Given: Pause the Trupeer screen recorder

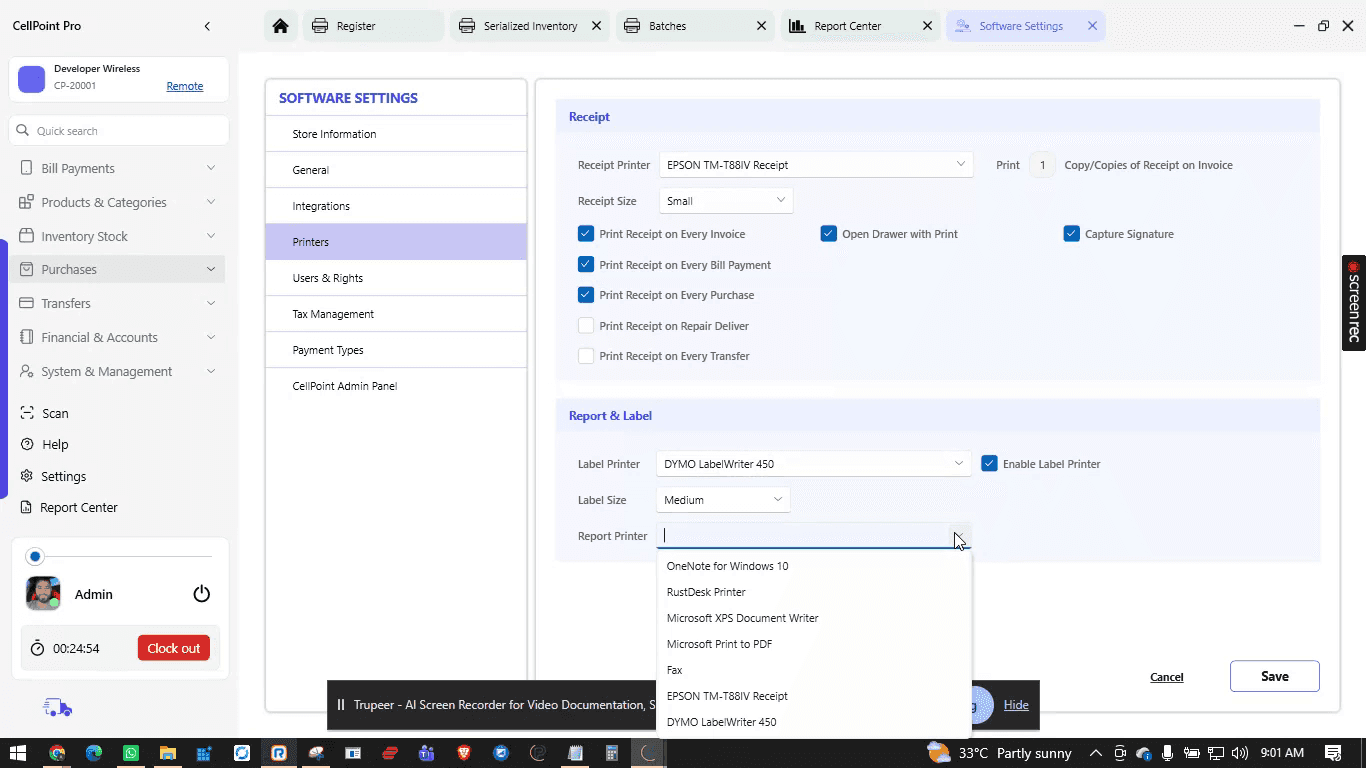Looking at the screenshot, I should [x=340, y=705].
